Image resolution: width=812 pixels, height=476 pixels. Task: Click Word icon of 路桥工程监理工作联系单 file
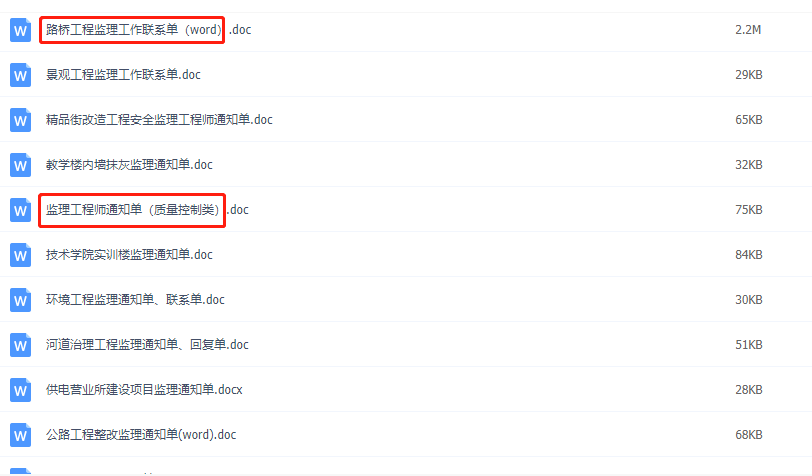[x=20, y=30]
